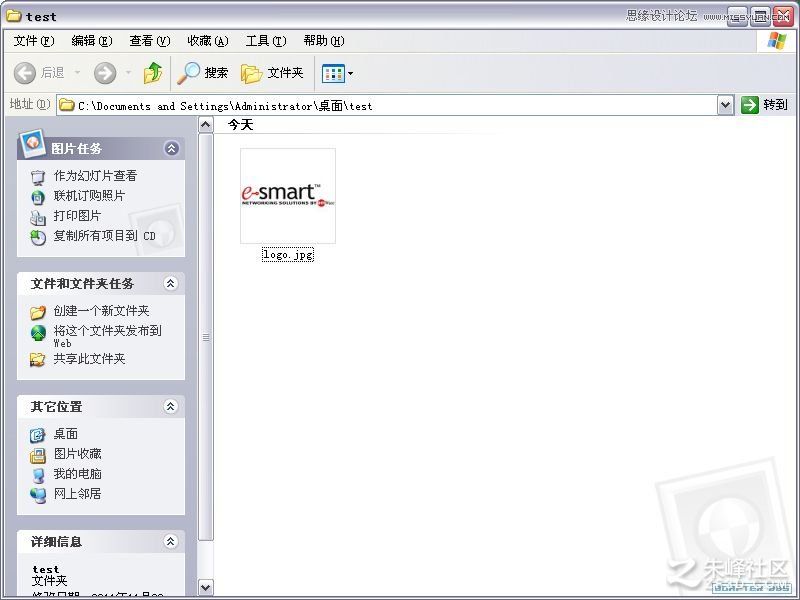Open Forward button history dropdown arrow
This screenshot has width=800, height=600.
129,73
